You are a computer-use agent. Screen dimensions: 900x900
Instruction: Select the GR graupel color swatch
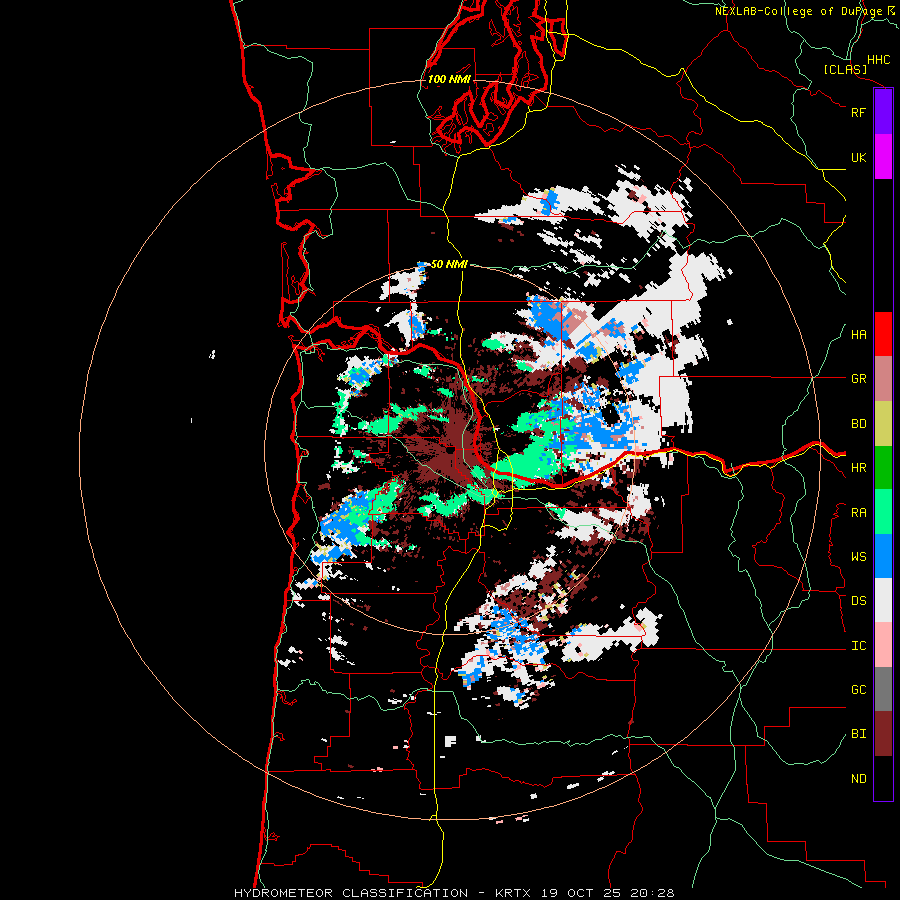coord(883,379)
